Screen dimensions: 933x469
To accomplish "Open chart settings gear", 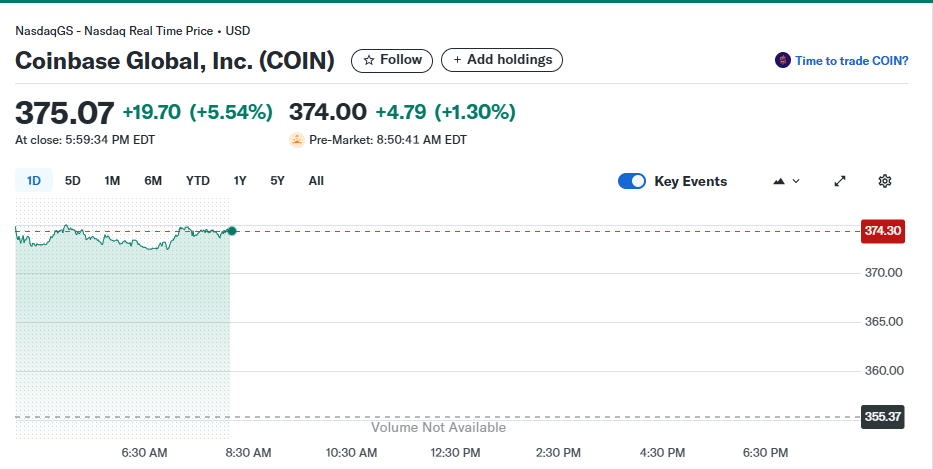I will tap(885, 181).
